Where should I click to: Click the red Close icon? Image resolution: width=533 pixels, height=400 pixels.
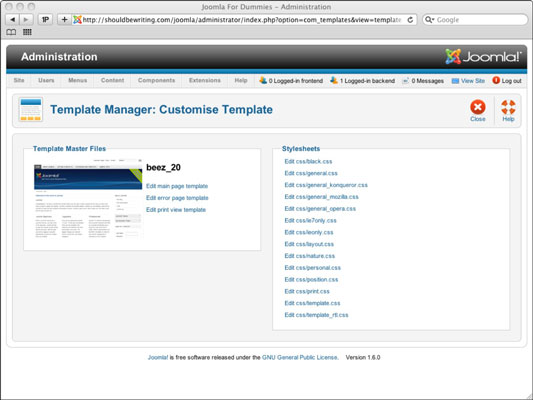(478, 107)
